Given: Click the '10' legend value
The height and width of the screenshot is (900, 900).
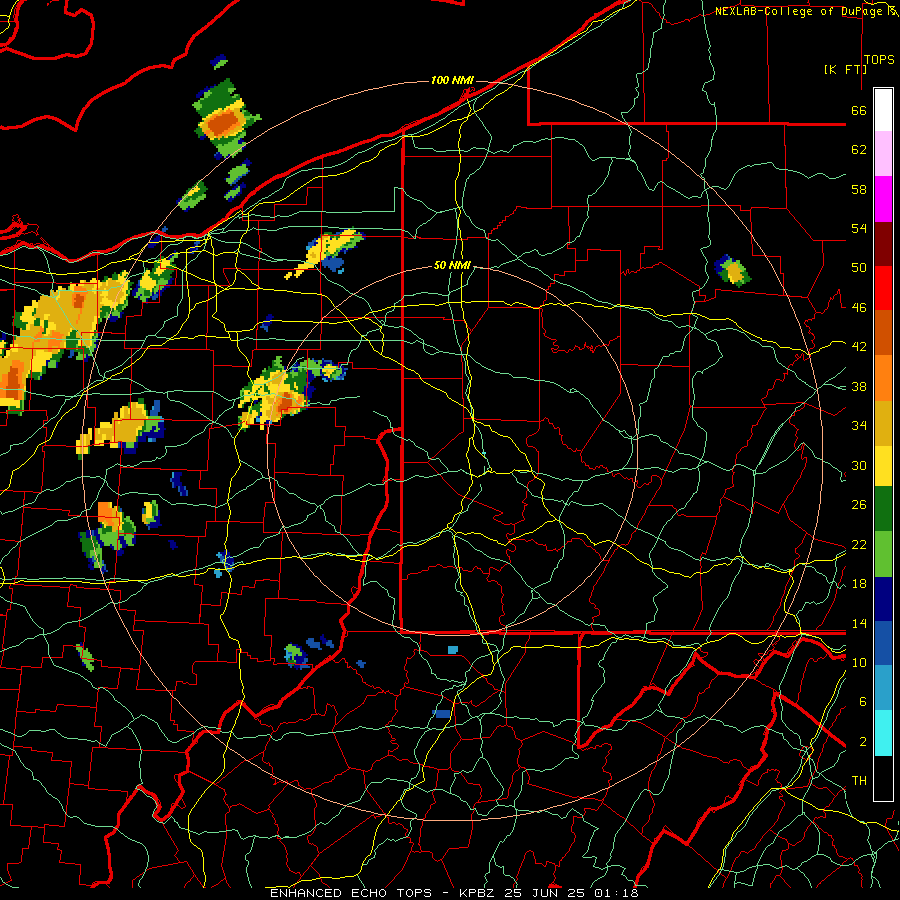Looking at the screenshot, I should (859, 662).
